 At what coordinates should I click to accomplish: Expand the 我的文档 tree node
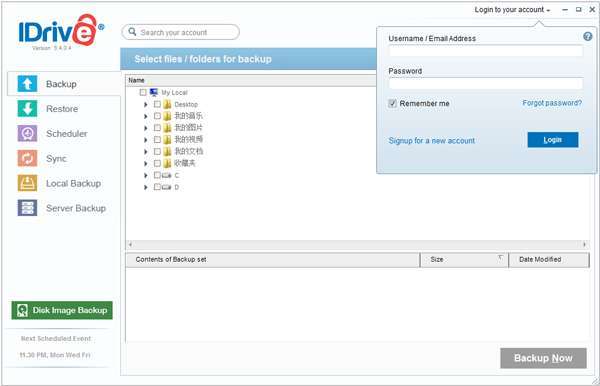(x=145, y=152)
